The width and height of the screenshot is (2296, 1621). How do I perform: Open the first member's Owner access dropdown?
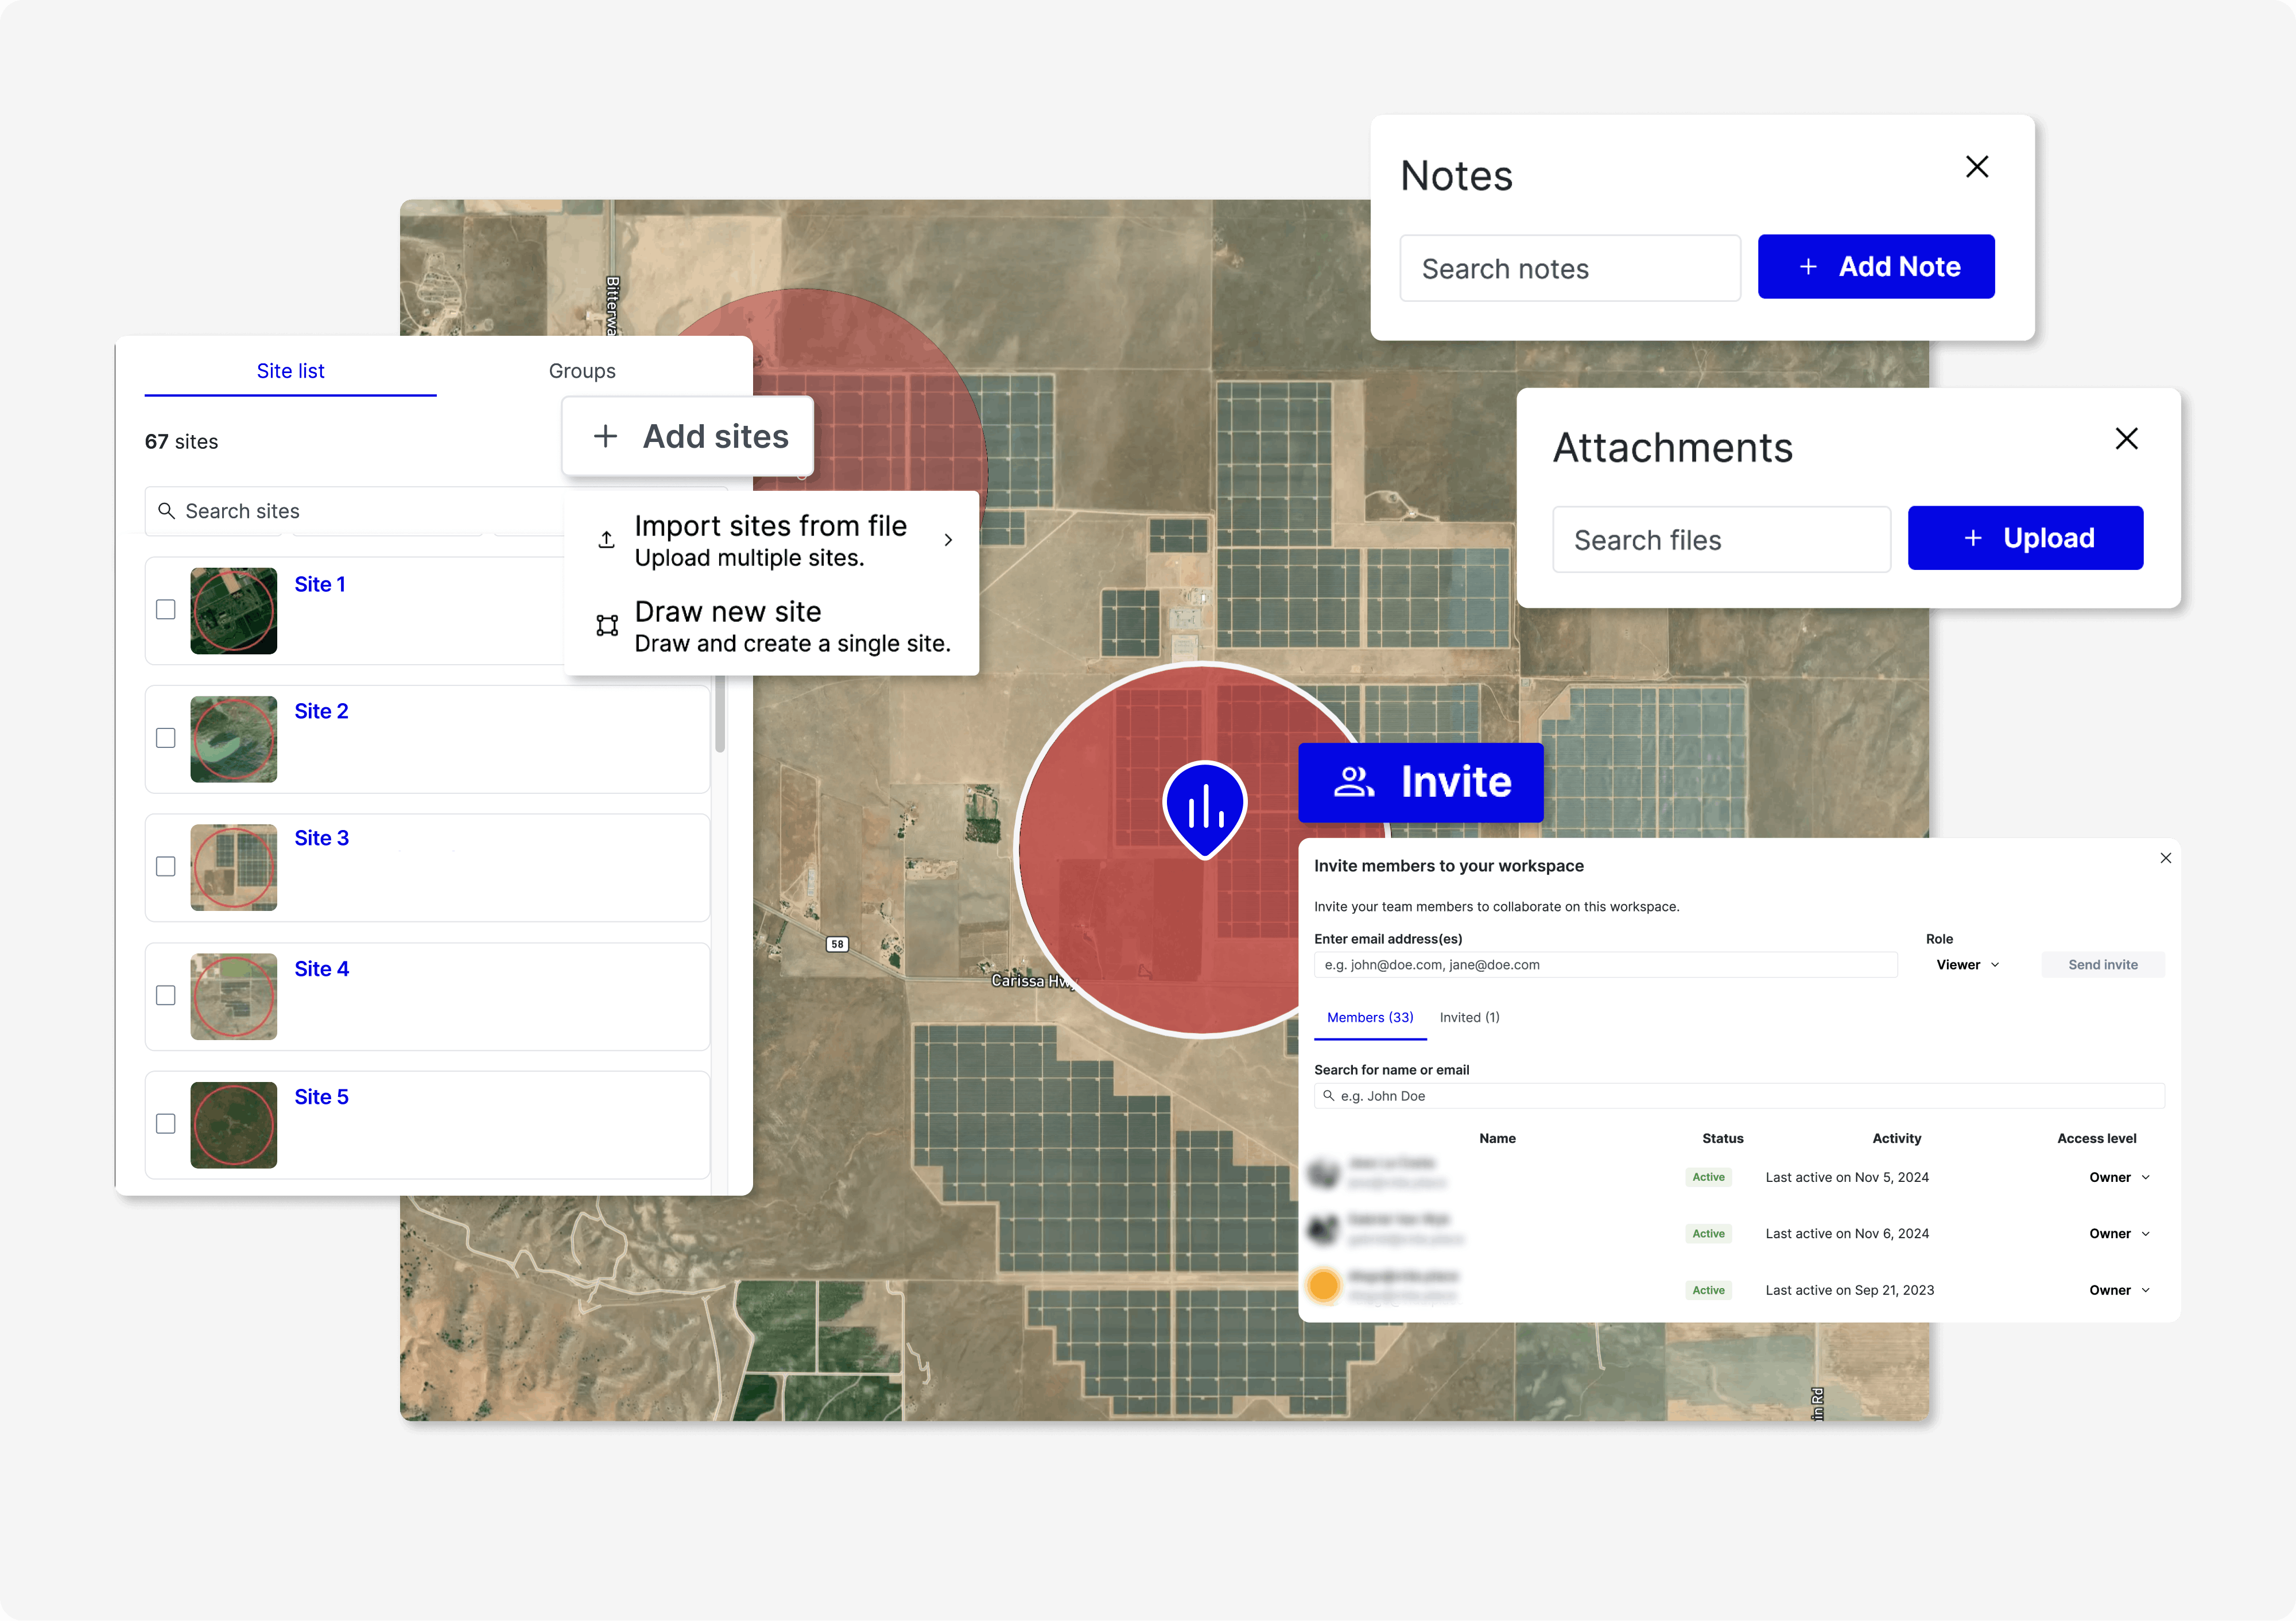click(2119, 1177)
